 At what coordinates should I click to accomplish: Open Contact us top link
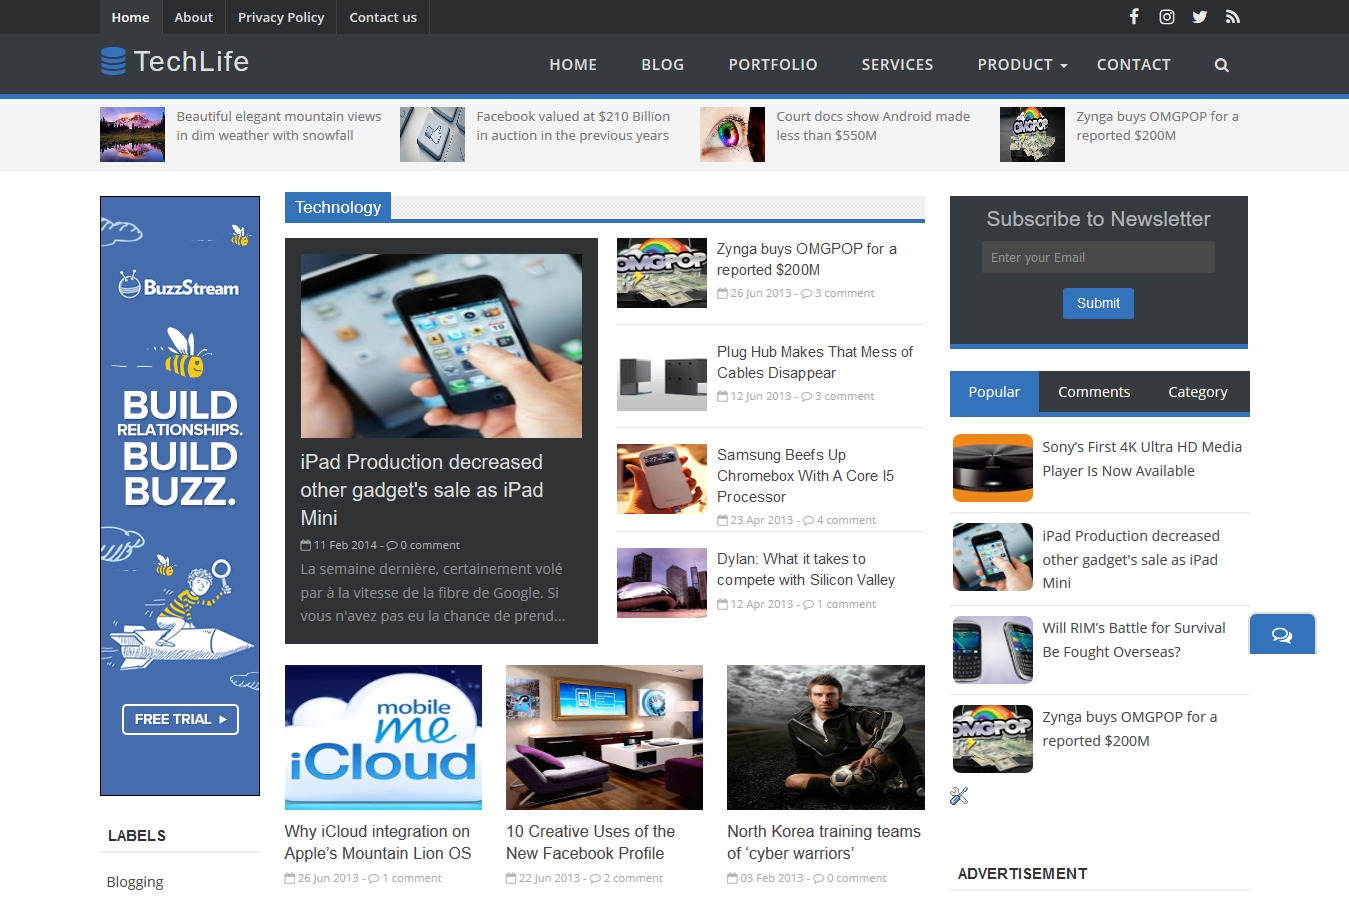point(383,17)
